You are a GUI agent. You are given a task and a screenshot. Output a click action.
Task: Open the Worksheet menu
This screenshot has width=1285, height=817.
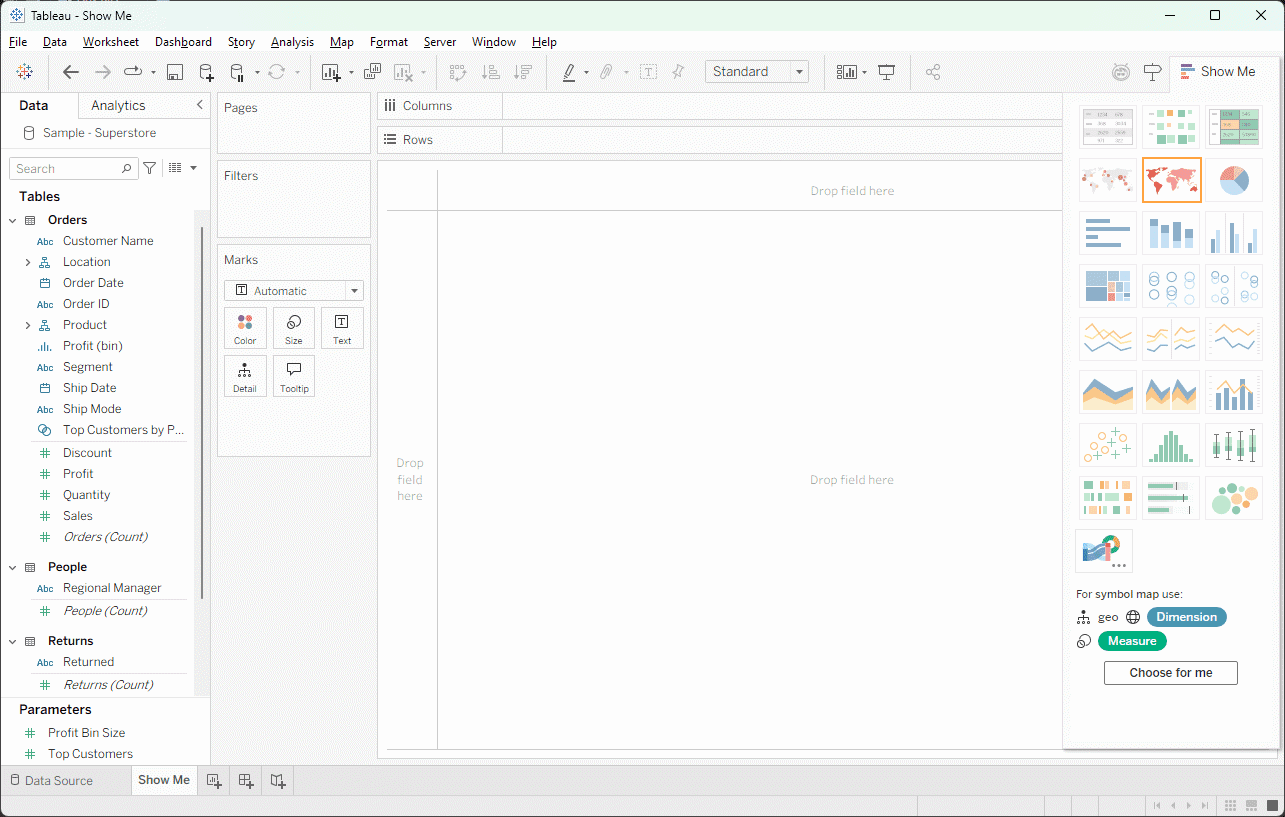point(111,42)
